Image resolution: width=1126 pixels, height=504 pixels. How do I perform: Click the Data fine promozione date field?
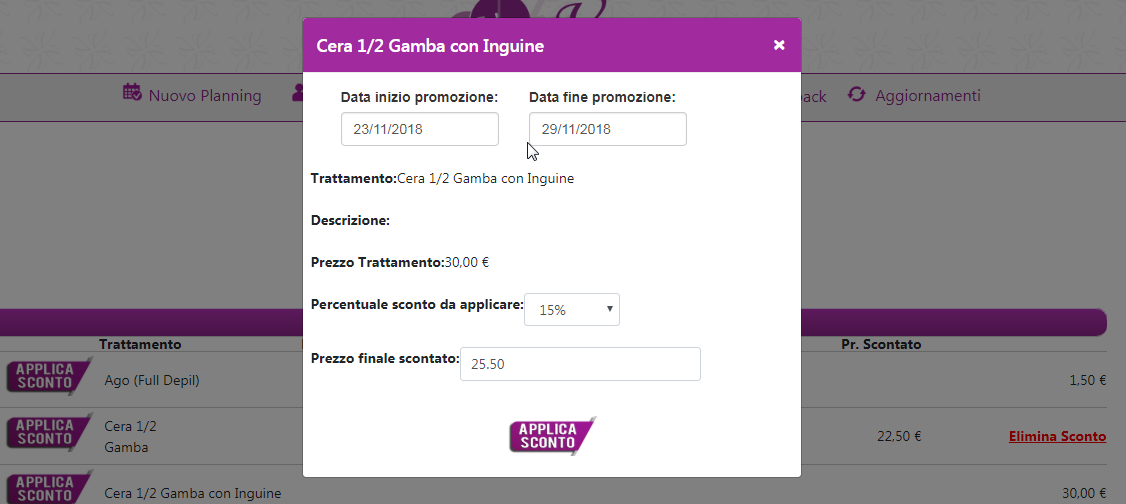coord(608,129)
